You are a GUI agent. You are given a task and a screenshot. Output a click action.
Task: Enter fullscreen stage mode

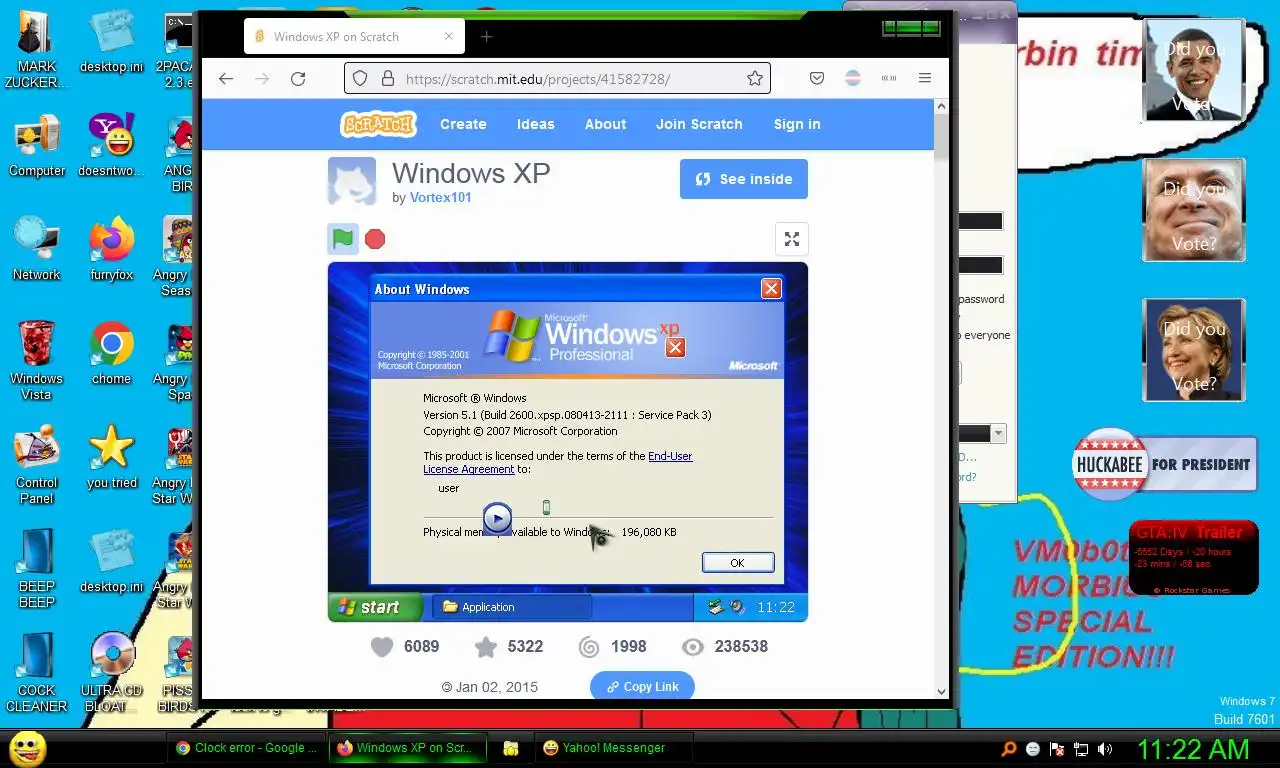click(792, 239)
